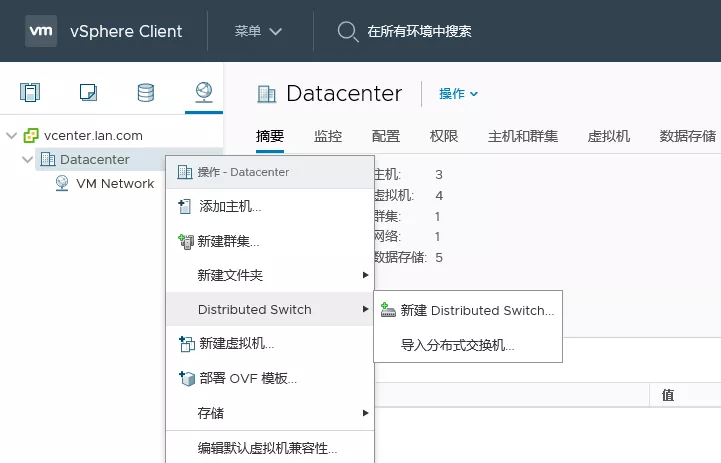Click the search magnifier icon

tap(347, 31)
